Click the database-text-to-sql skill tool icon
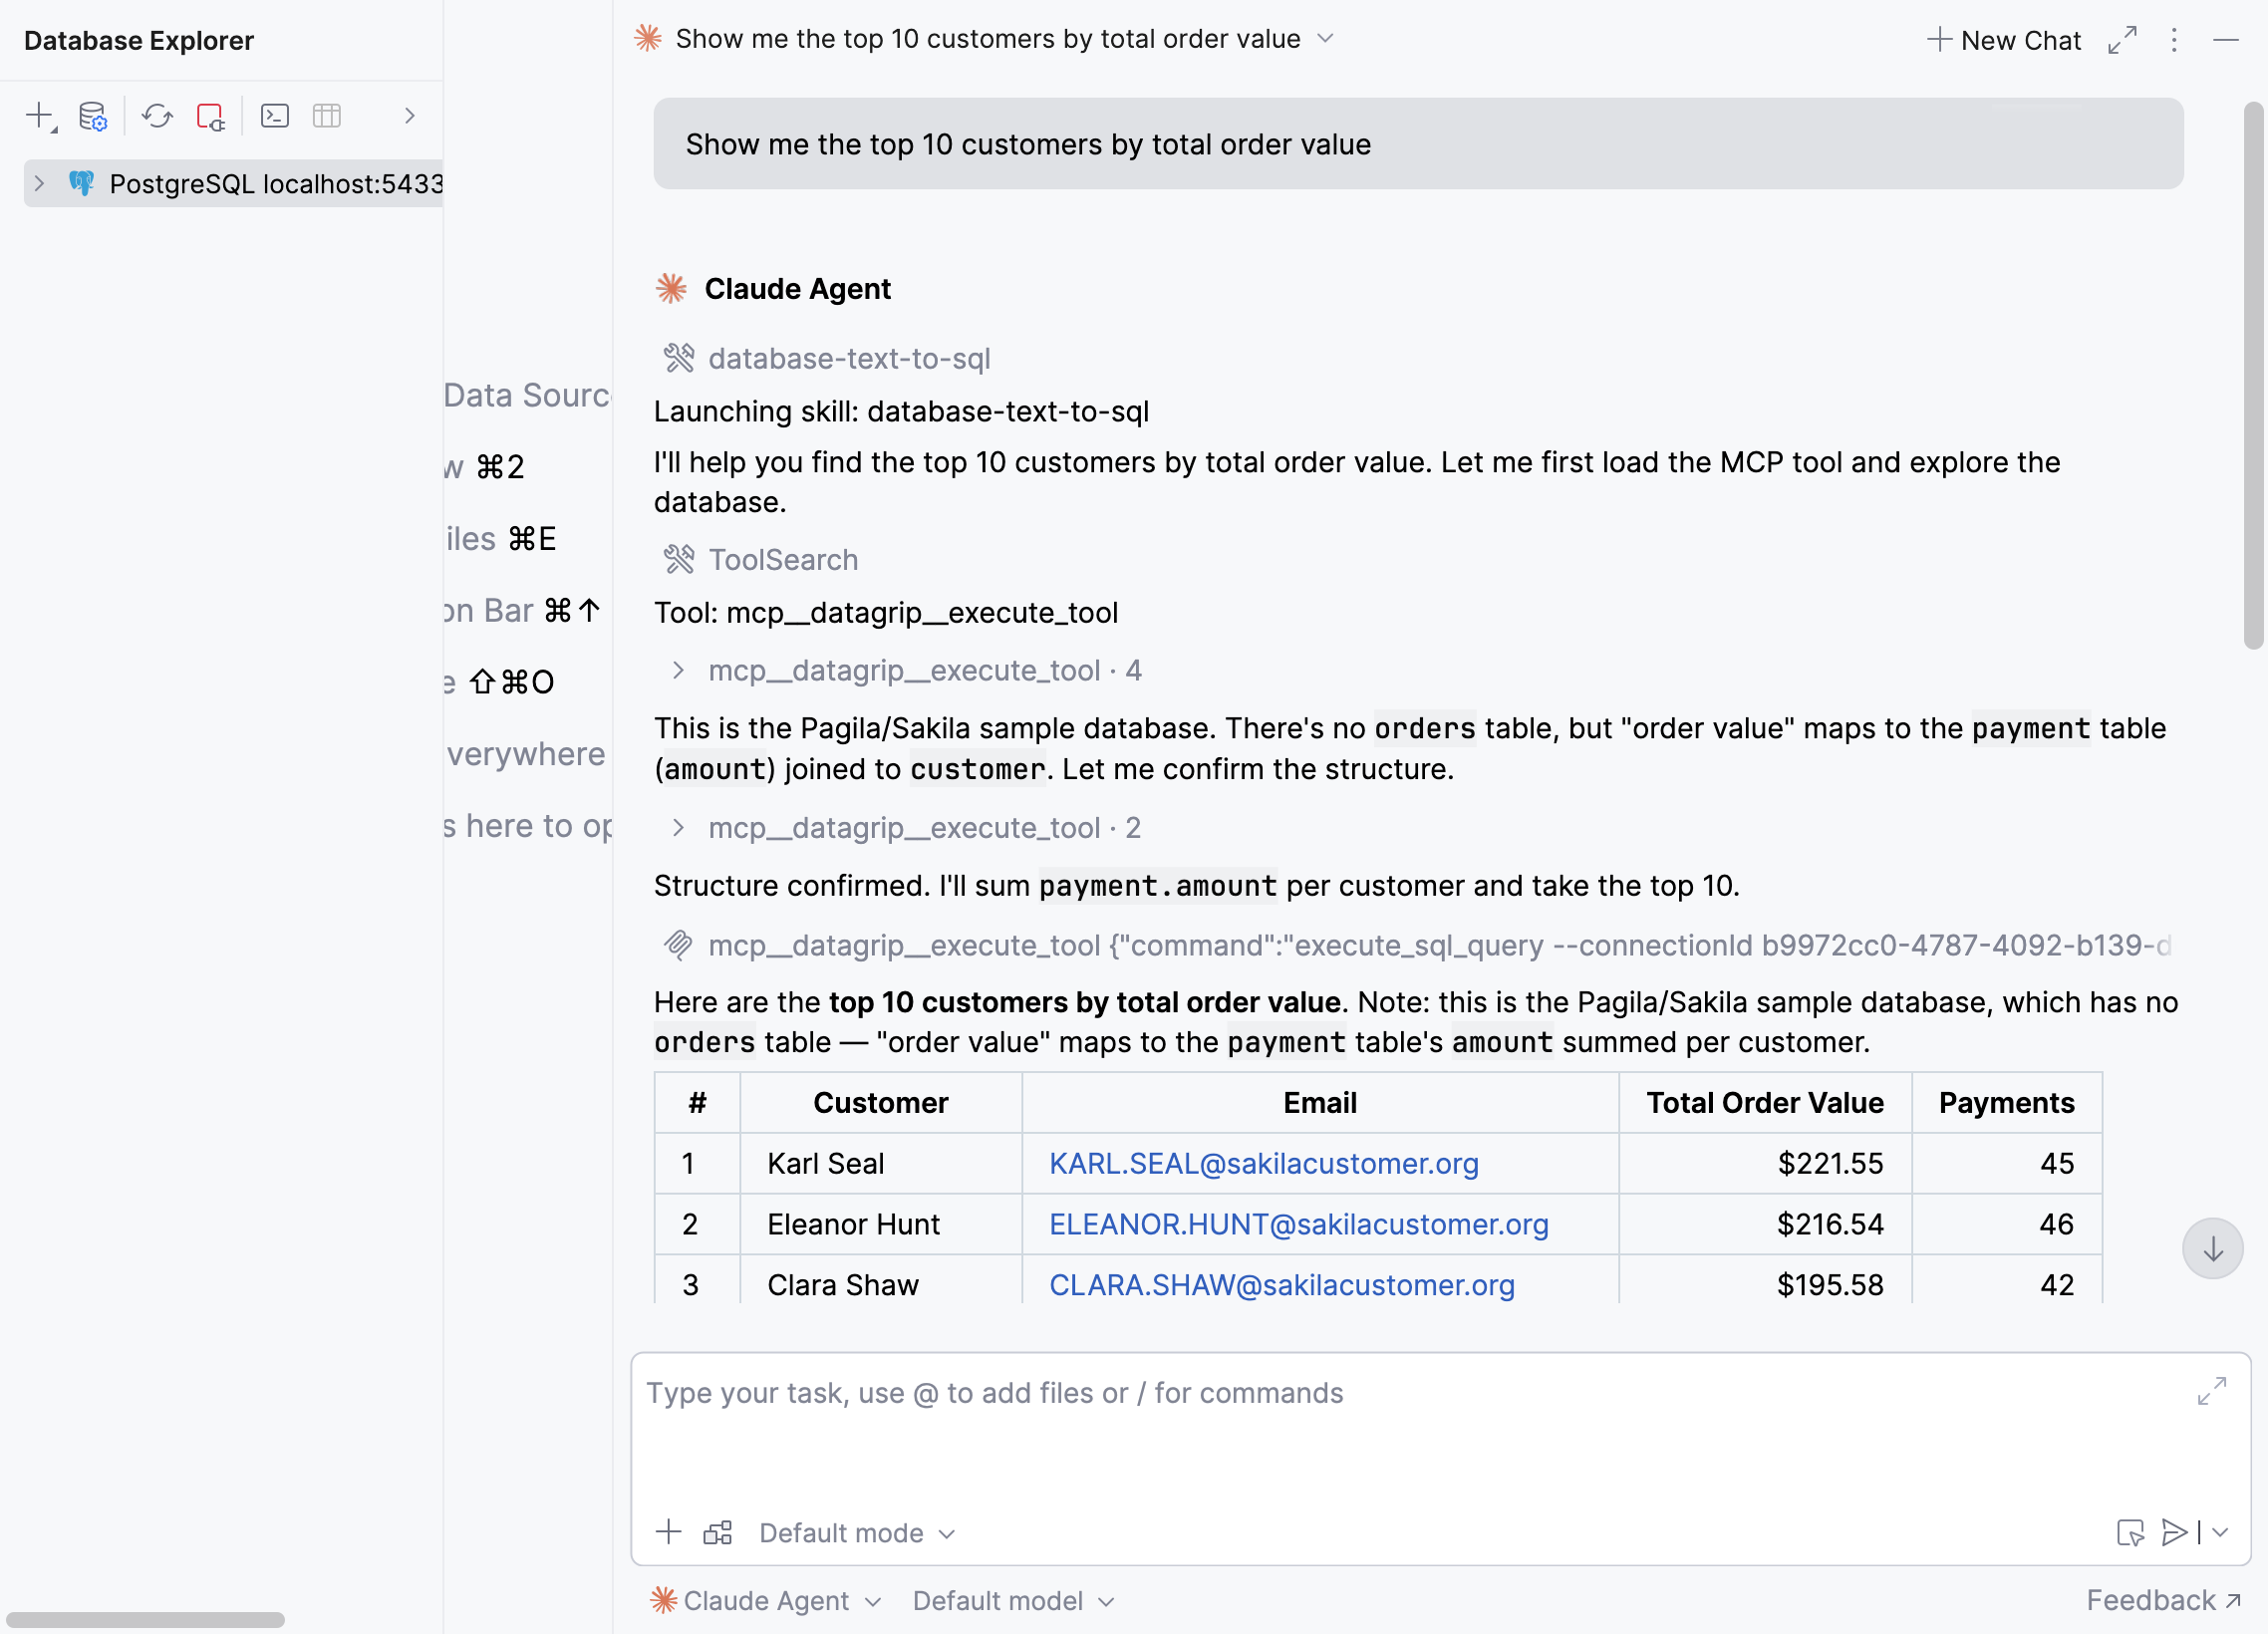This screenshot has width=2268, height=1634. click(x=679, y=358)
